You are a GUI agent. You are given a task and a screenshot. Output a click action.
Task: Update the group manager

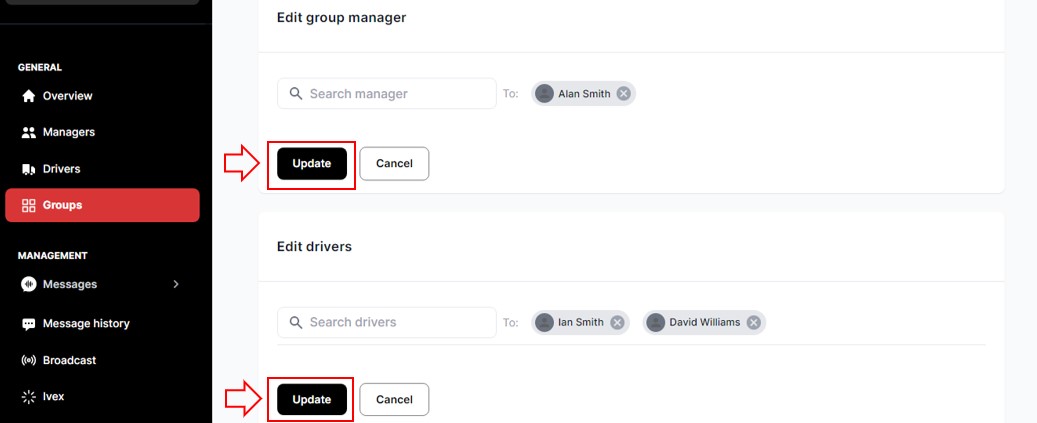click(311, 164)
